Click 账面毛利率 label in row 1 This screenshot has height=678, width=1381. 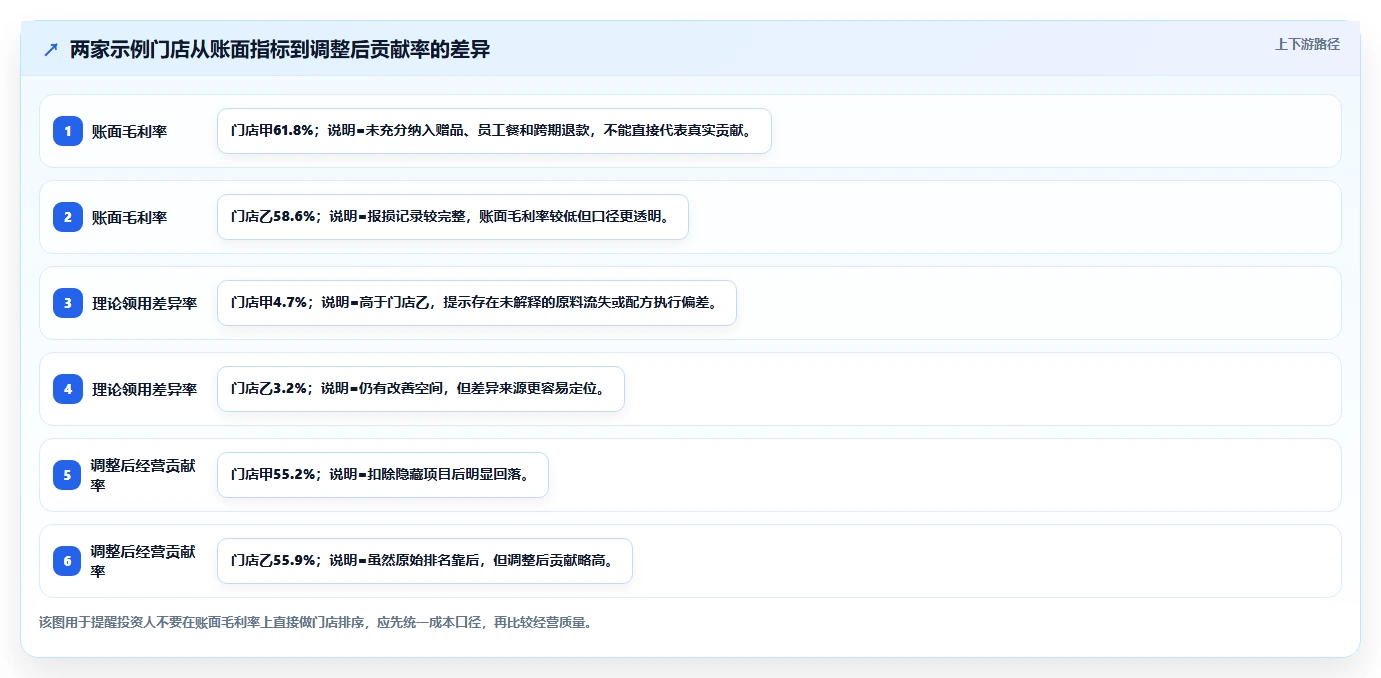(x=130, y=131)
